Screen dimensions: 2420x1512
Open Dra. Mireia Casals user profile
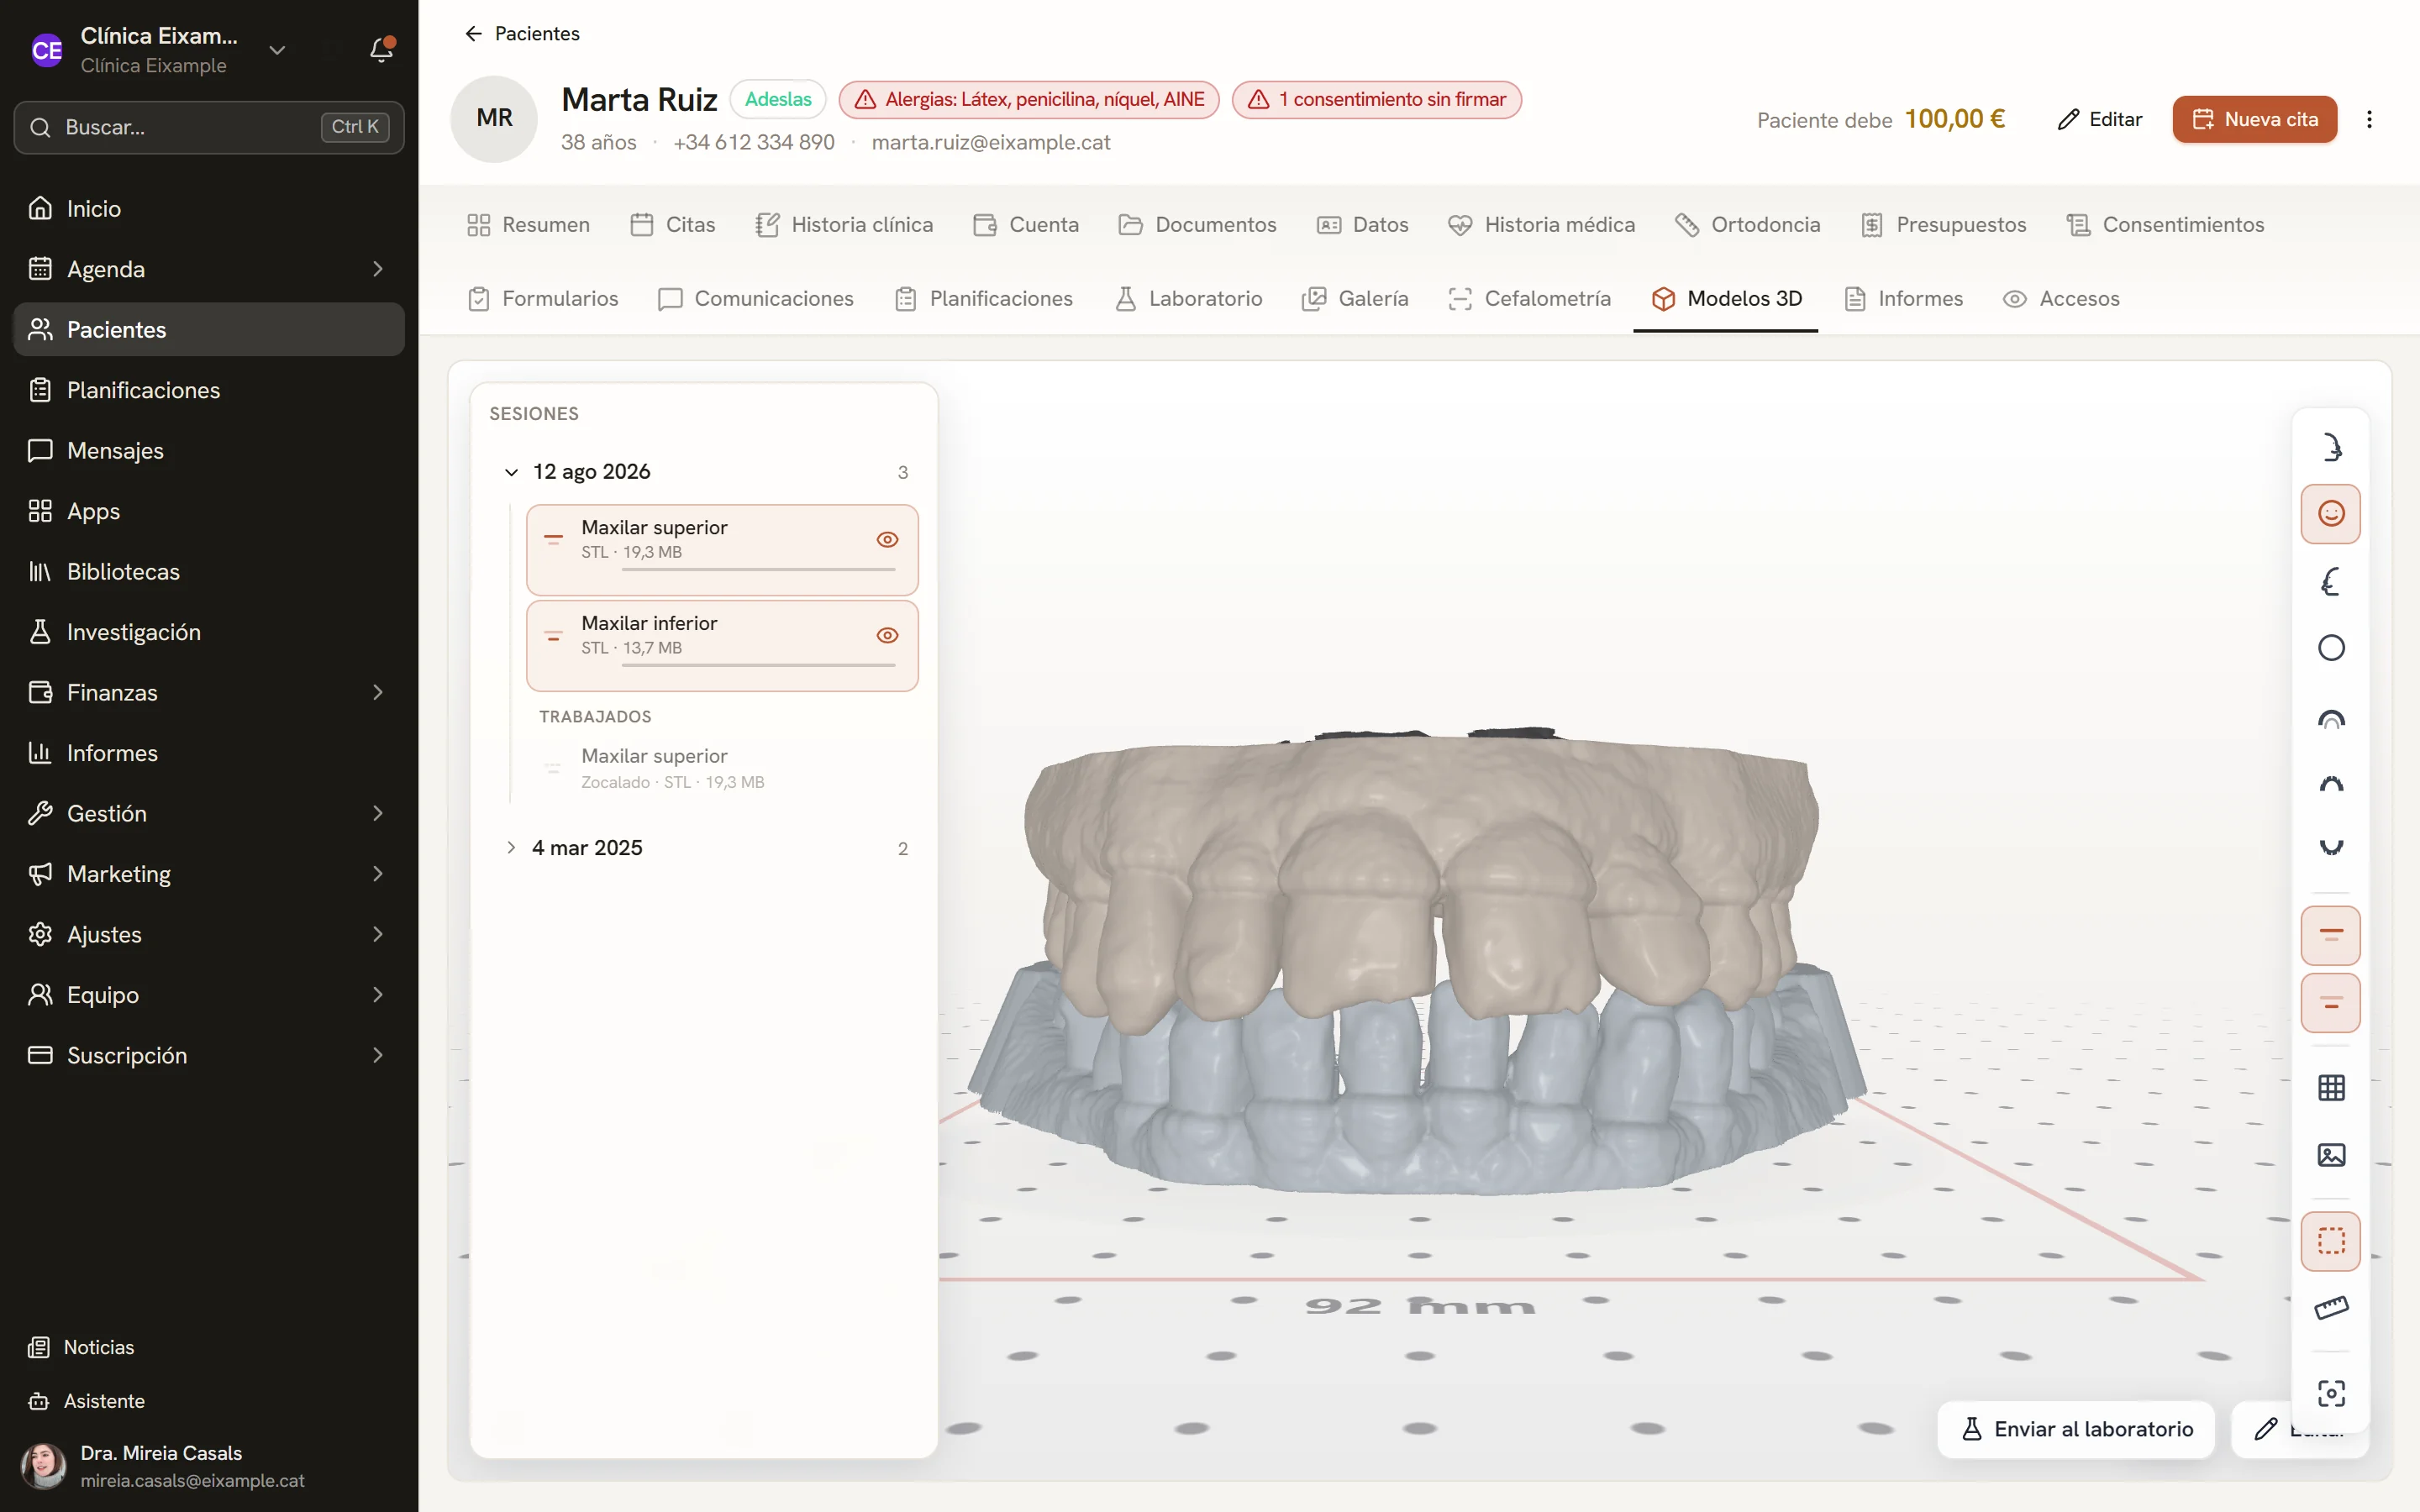[x=209, y=1466]
